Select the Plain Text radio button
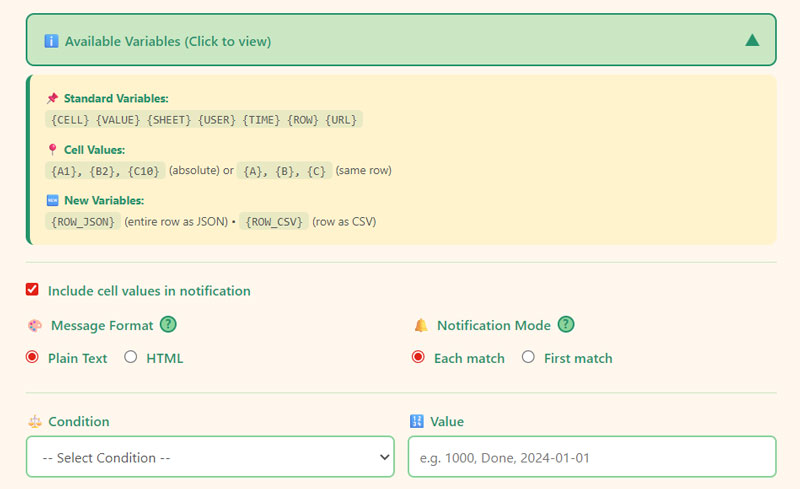Viewport: 800px width, 489px height. (x=32, y=357)
